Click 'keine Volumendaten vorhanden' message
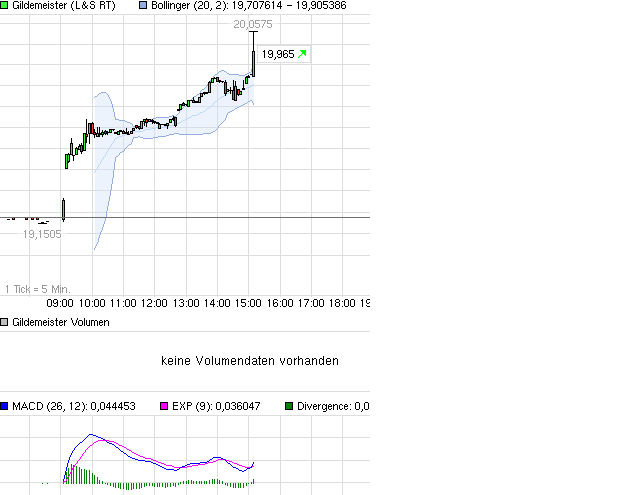640x495 pixels. click(250, 361)
